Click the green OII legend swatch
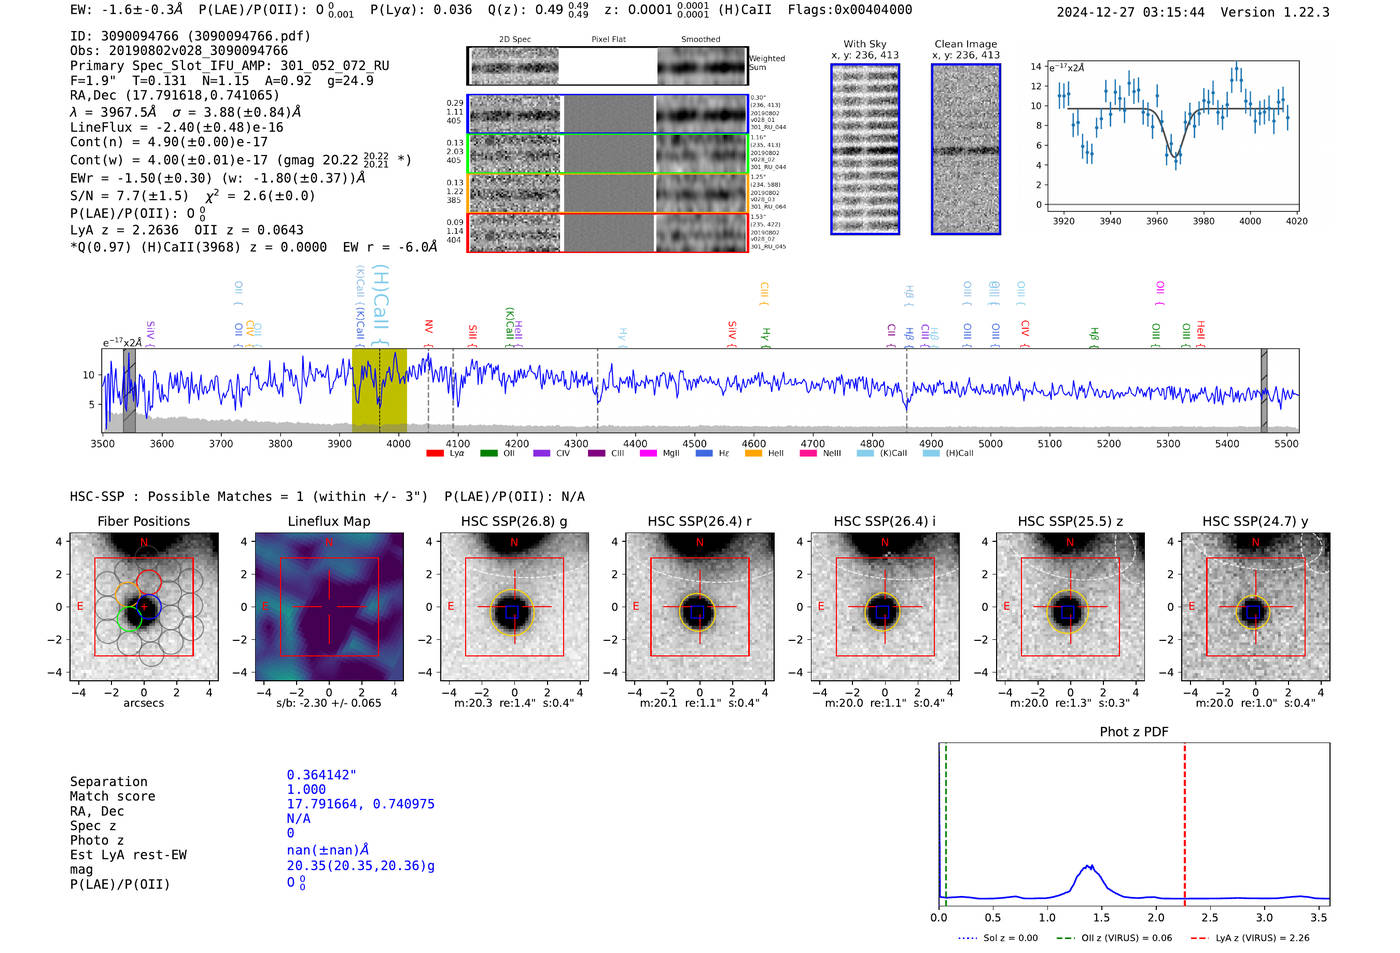Viewport: 1400px width, 953px height. (489, 453)
